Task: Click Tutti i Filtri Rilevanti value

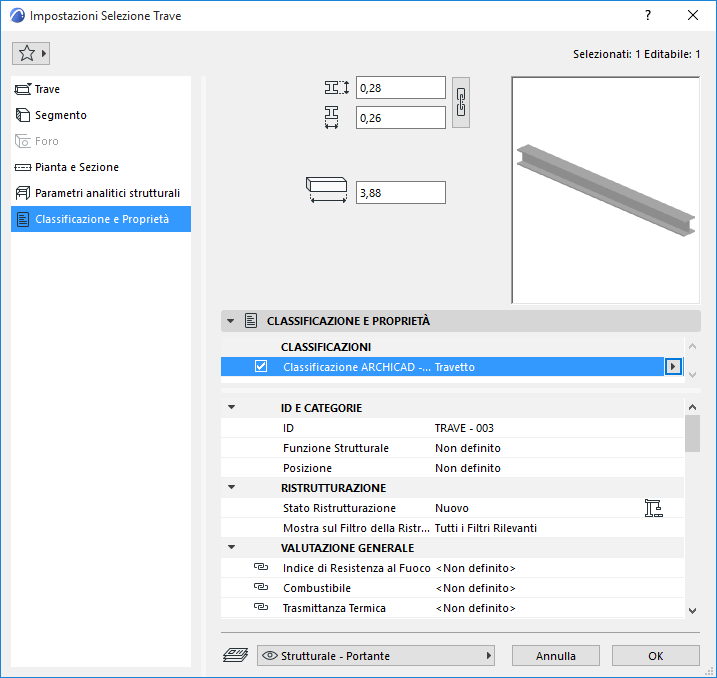Action: 486,529
